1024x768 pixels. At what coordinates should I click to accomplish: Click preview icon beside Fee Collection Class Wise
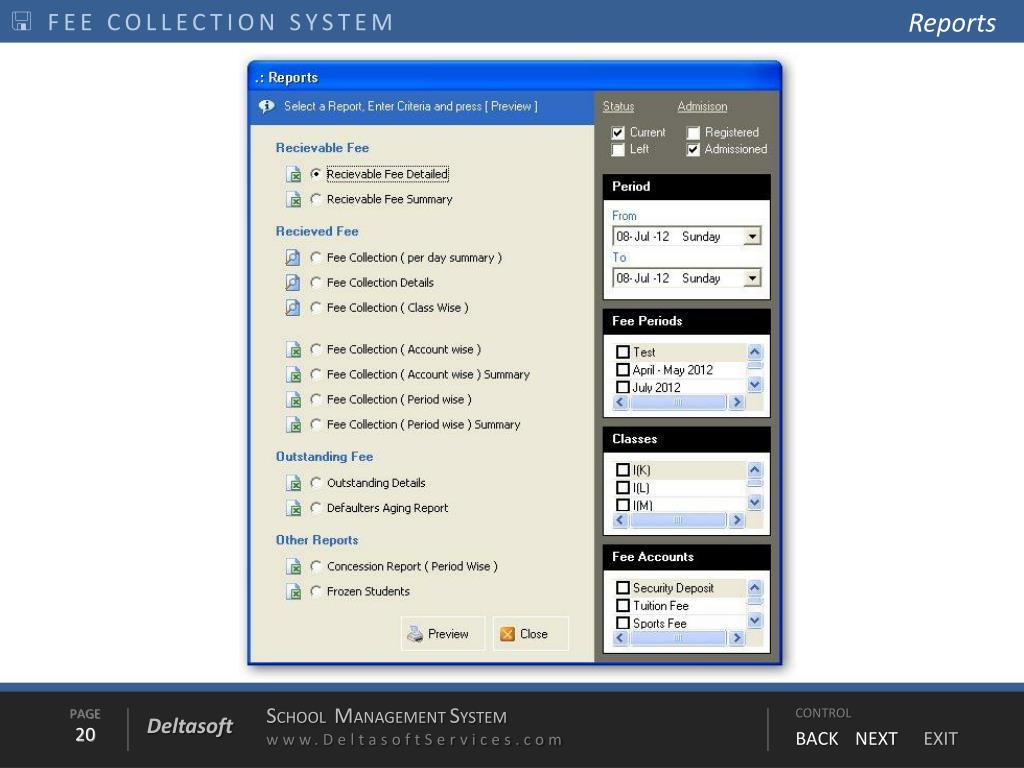[x=293, y=308]
